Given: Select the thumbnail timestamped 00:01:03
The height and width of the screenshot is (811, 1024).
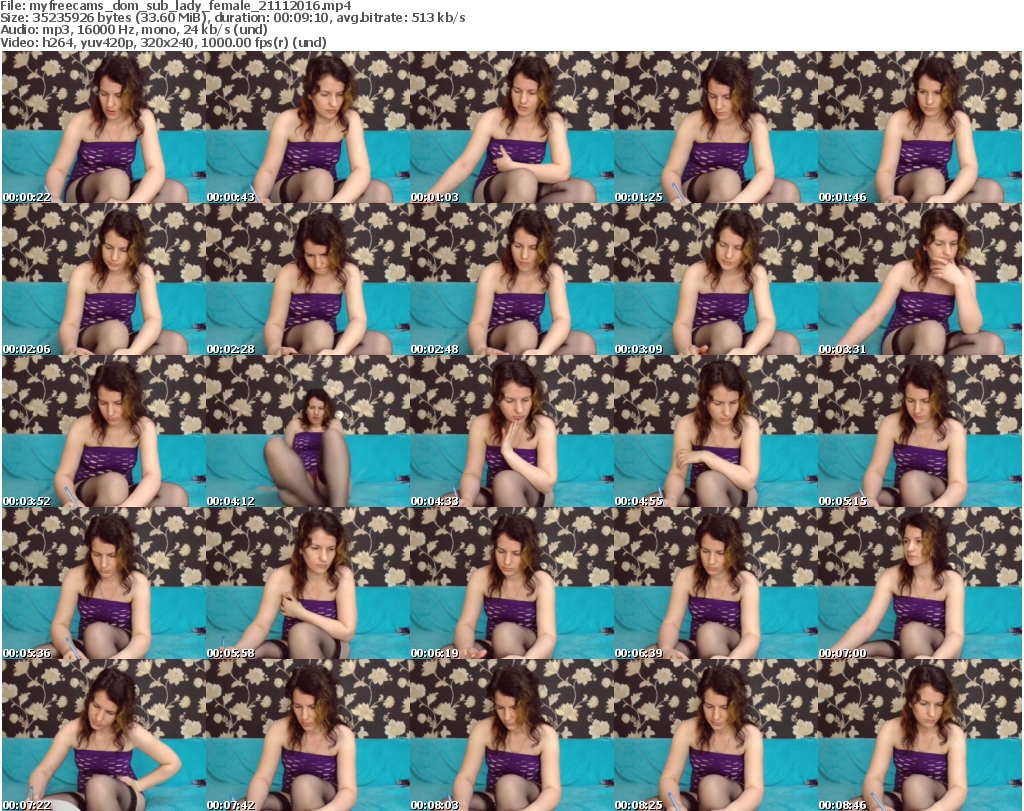Looking at the screenshot, I should pyautogui.click(x=511, y=127).
